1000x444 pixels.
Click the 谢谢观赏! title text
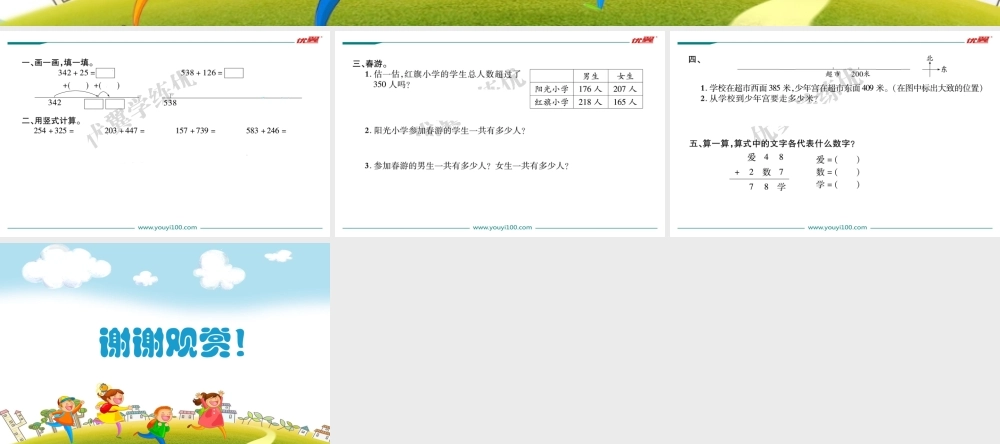tap(172, 343)
